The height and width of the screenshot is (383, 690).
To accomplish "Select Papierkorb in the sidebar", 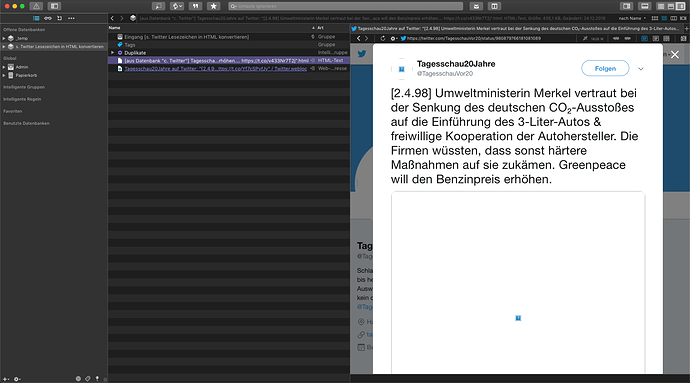I will click(x=26, y=75).
